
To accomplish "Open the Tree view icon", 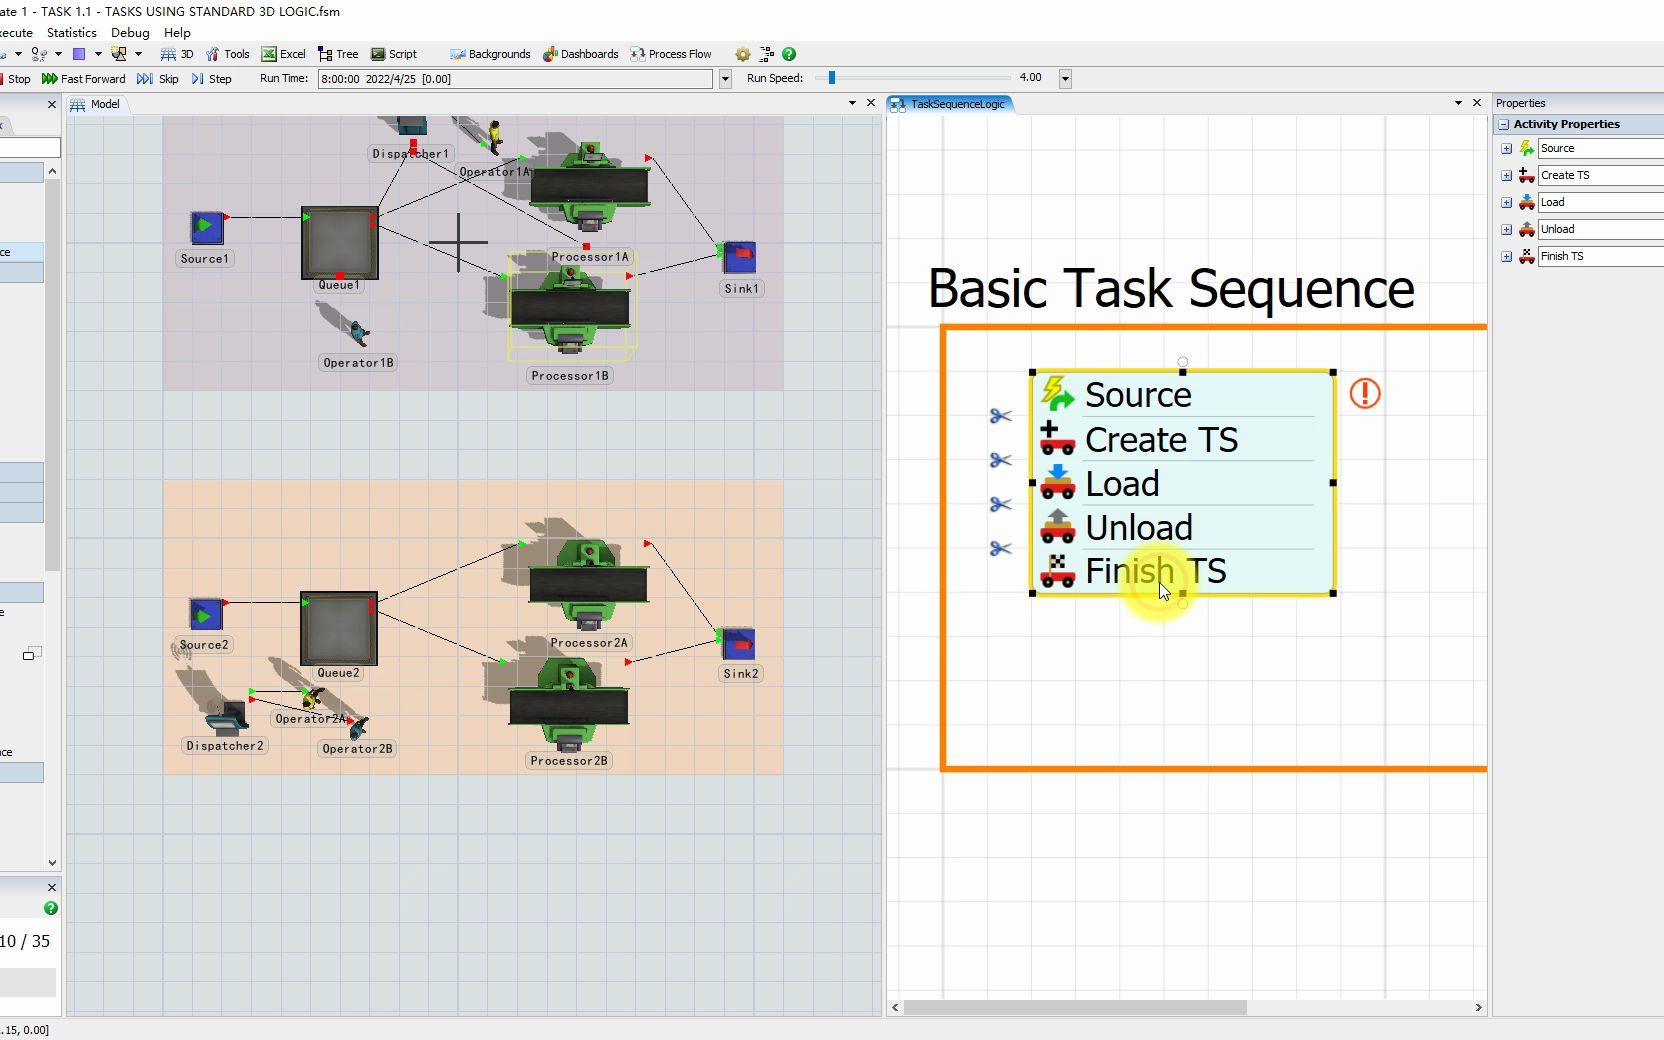I will coord(338,54).
